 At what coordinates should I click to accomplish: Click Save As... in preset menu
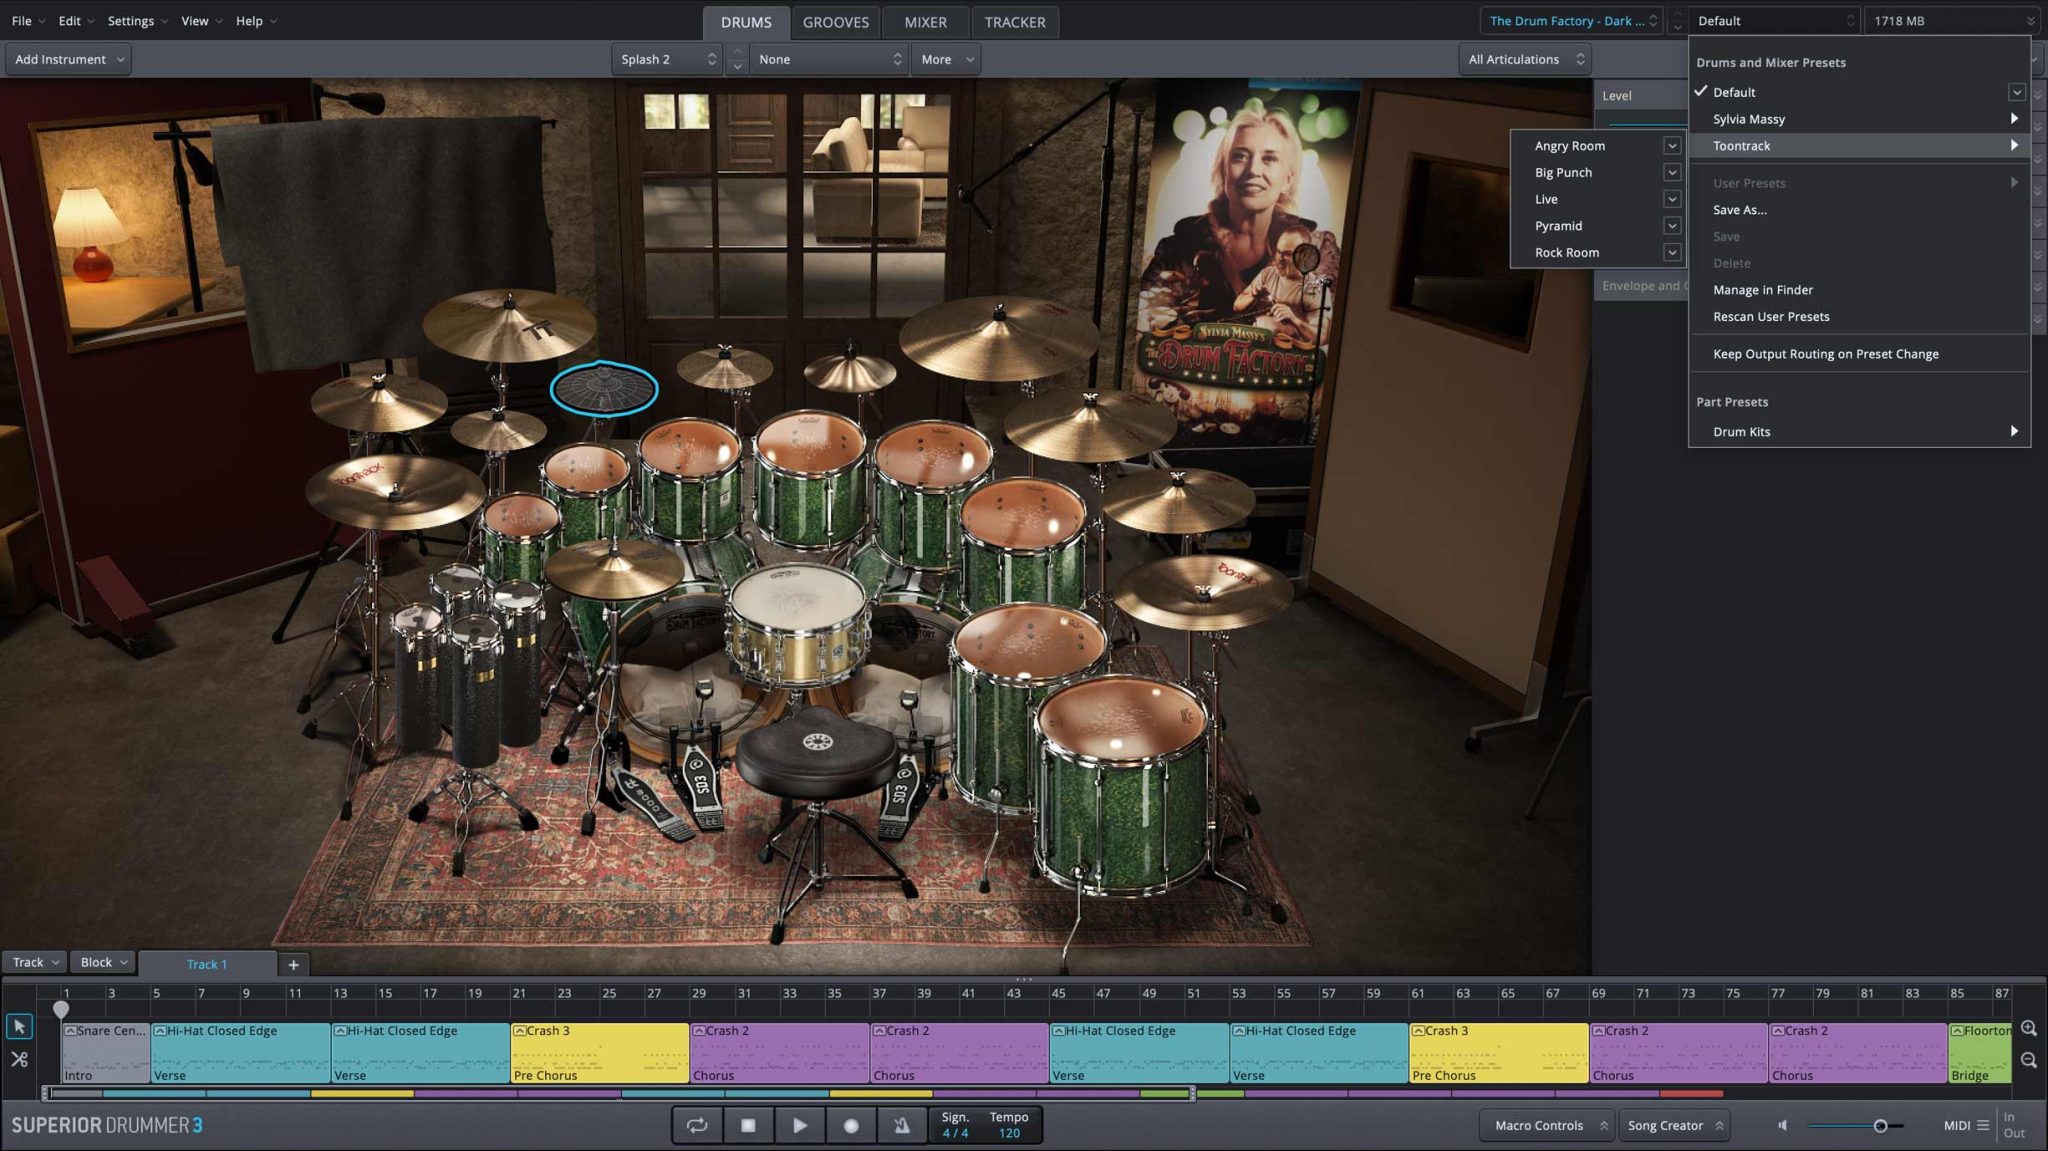(1739, 210)
